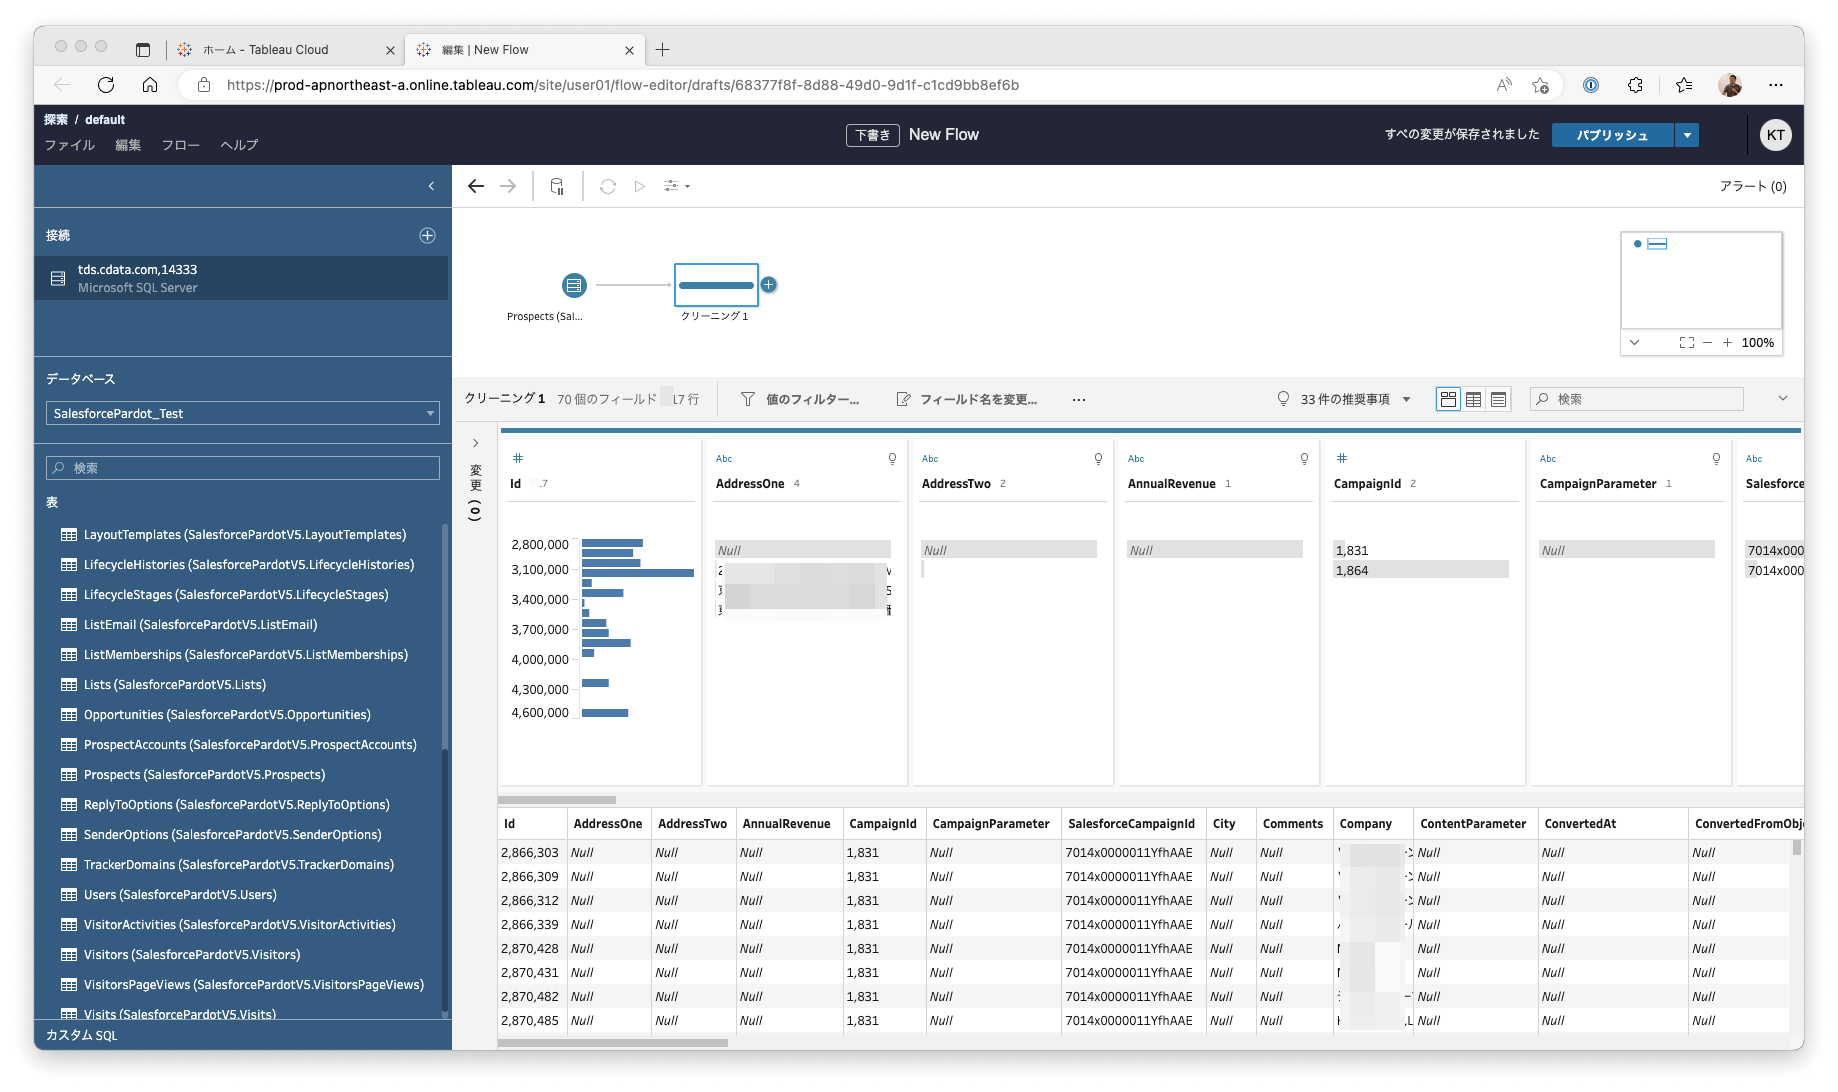Click カスタム SQL custom SQL option
The width and height of the screenshot is (1838, 1092).
[x=82, y=1036]
